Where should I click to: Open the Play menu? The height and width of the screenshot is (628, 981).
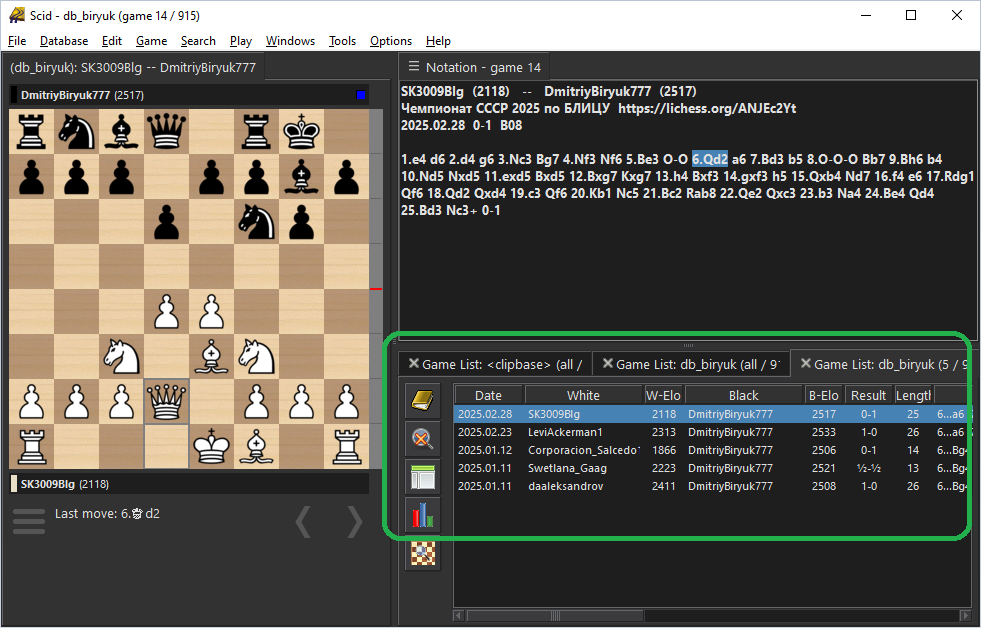point(241,41)
